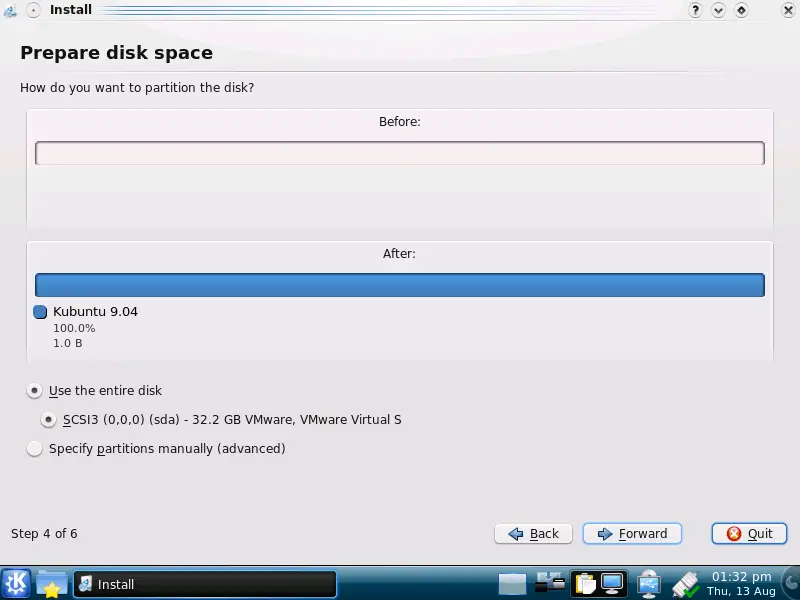Click the titlebar help question mark button
Screen dimensions: 800x600
click(x=695, y=10)
